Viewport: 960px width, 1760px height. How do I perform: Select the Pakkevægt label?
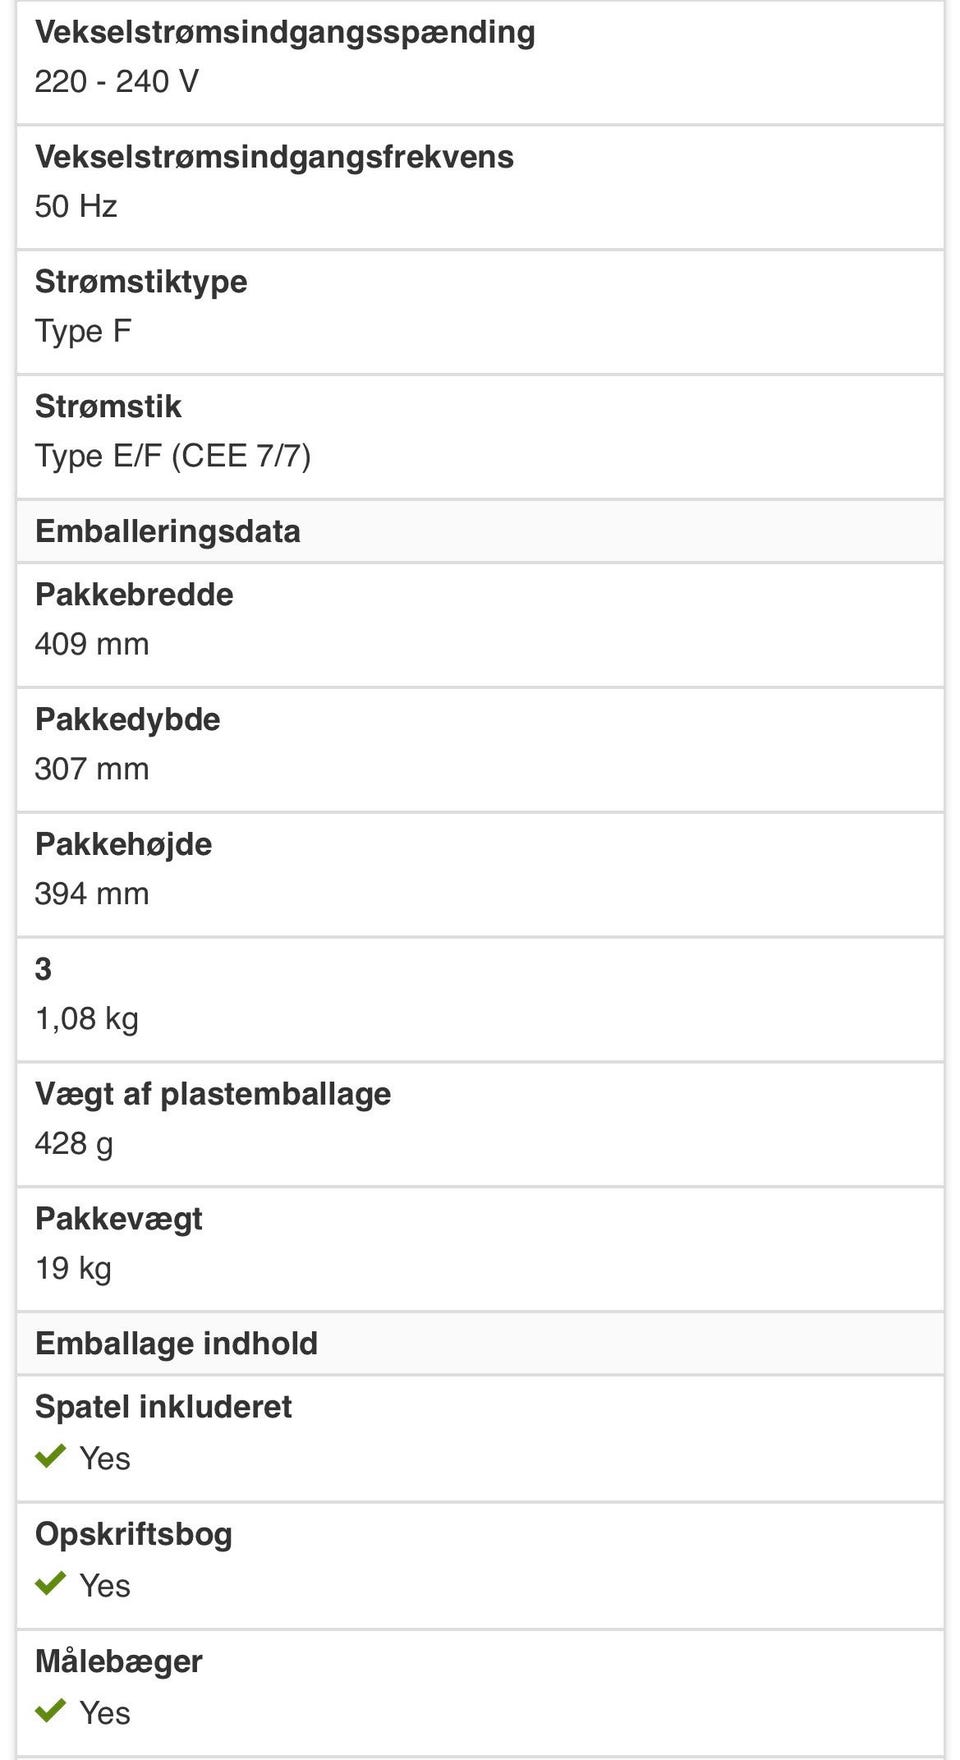point(119,1219)
